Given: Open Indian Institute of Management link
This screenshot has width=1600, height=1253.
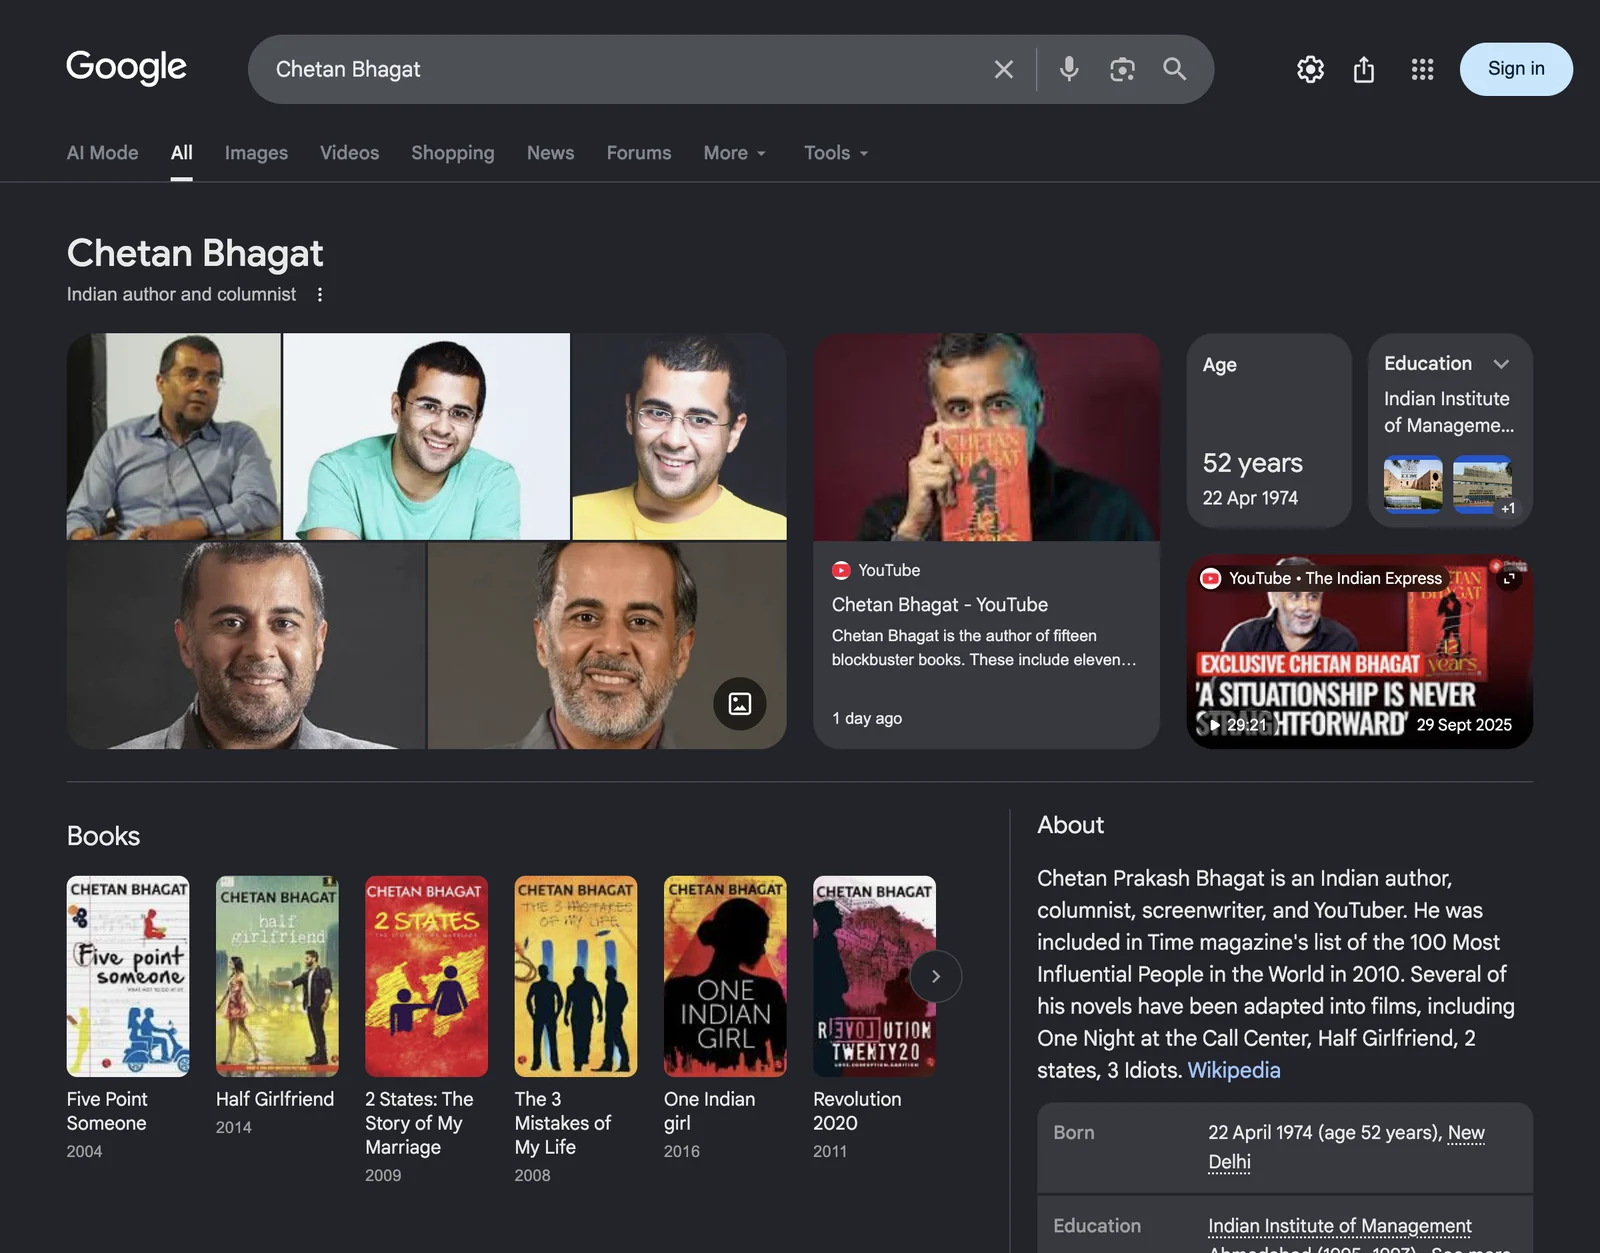Looking at the screenshot, I should click(1339, 1226).
